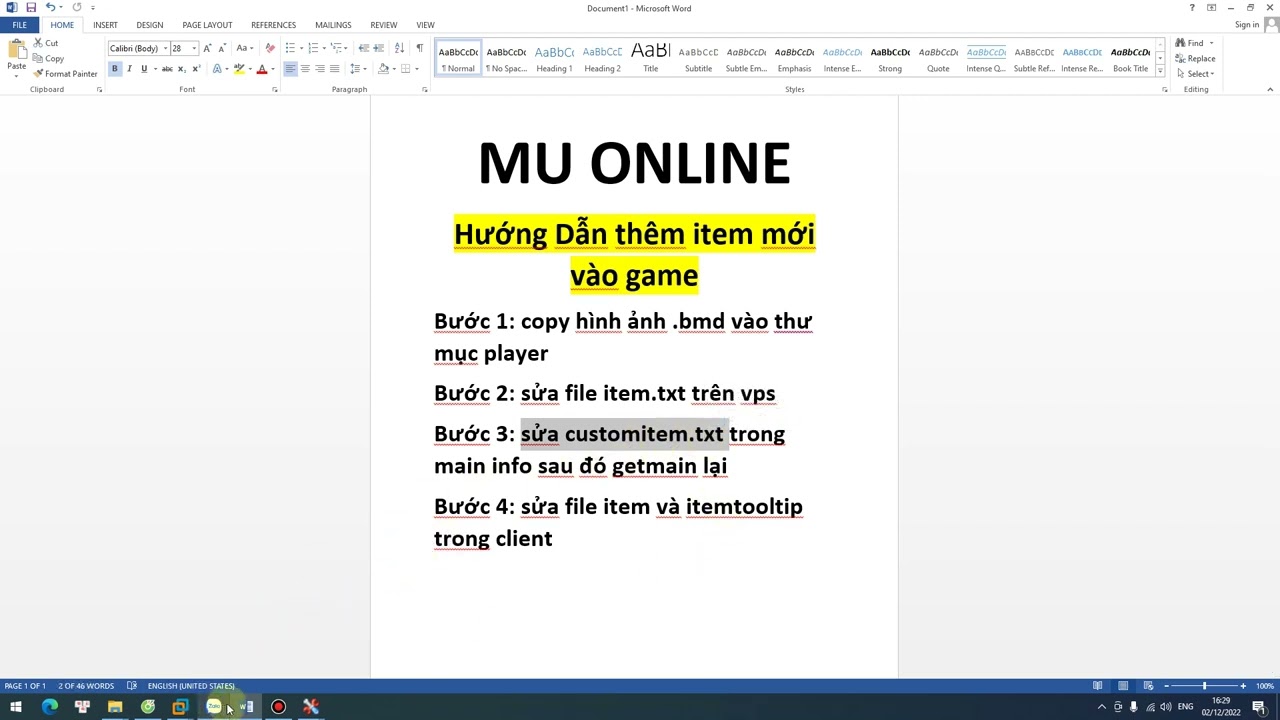Image resolution: width=1280 pixels, height=720 pixels.
Task: Open Replace in the Editing group
Action: pyautogui.click(x=1196, y=58)
